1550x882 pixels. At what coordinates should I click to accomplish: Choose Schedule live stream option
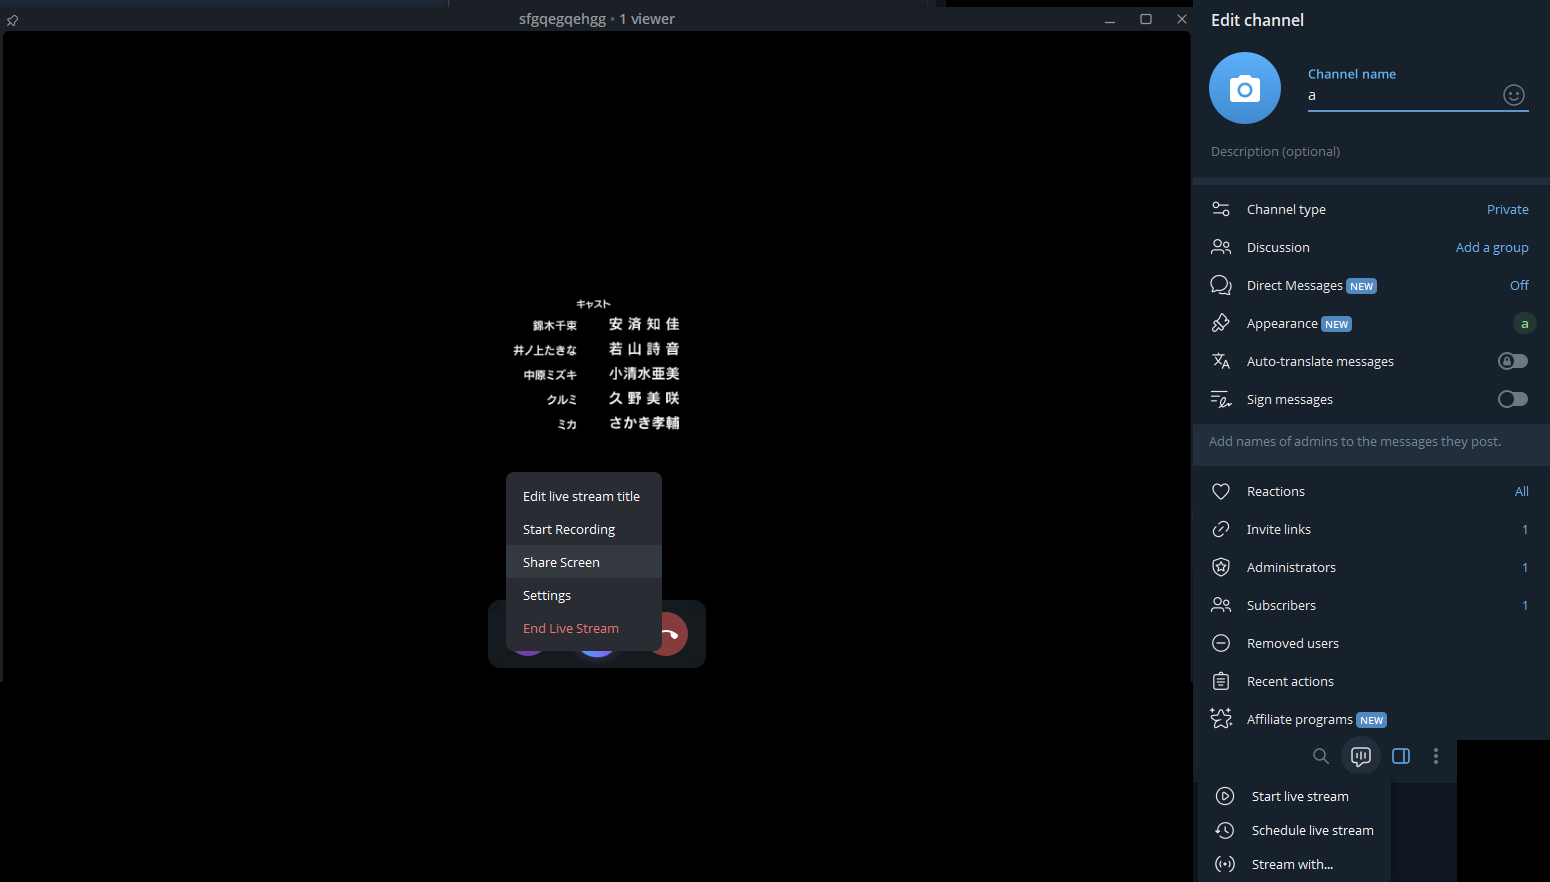tap(1294, 830)
